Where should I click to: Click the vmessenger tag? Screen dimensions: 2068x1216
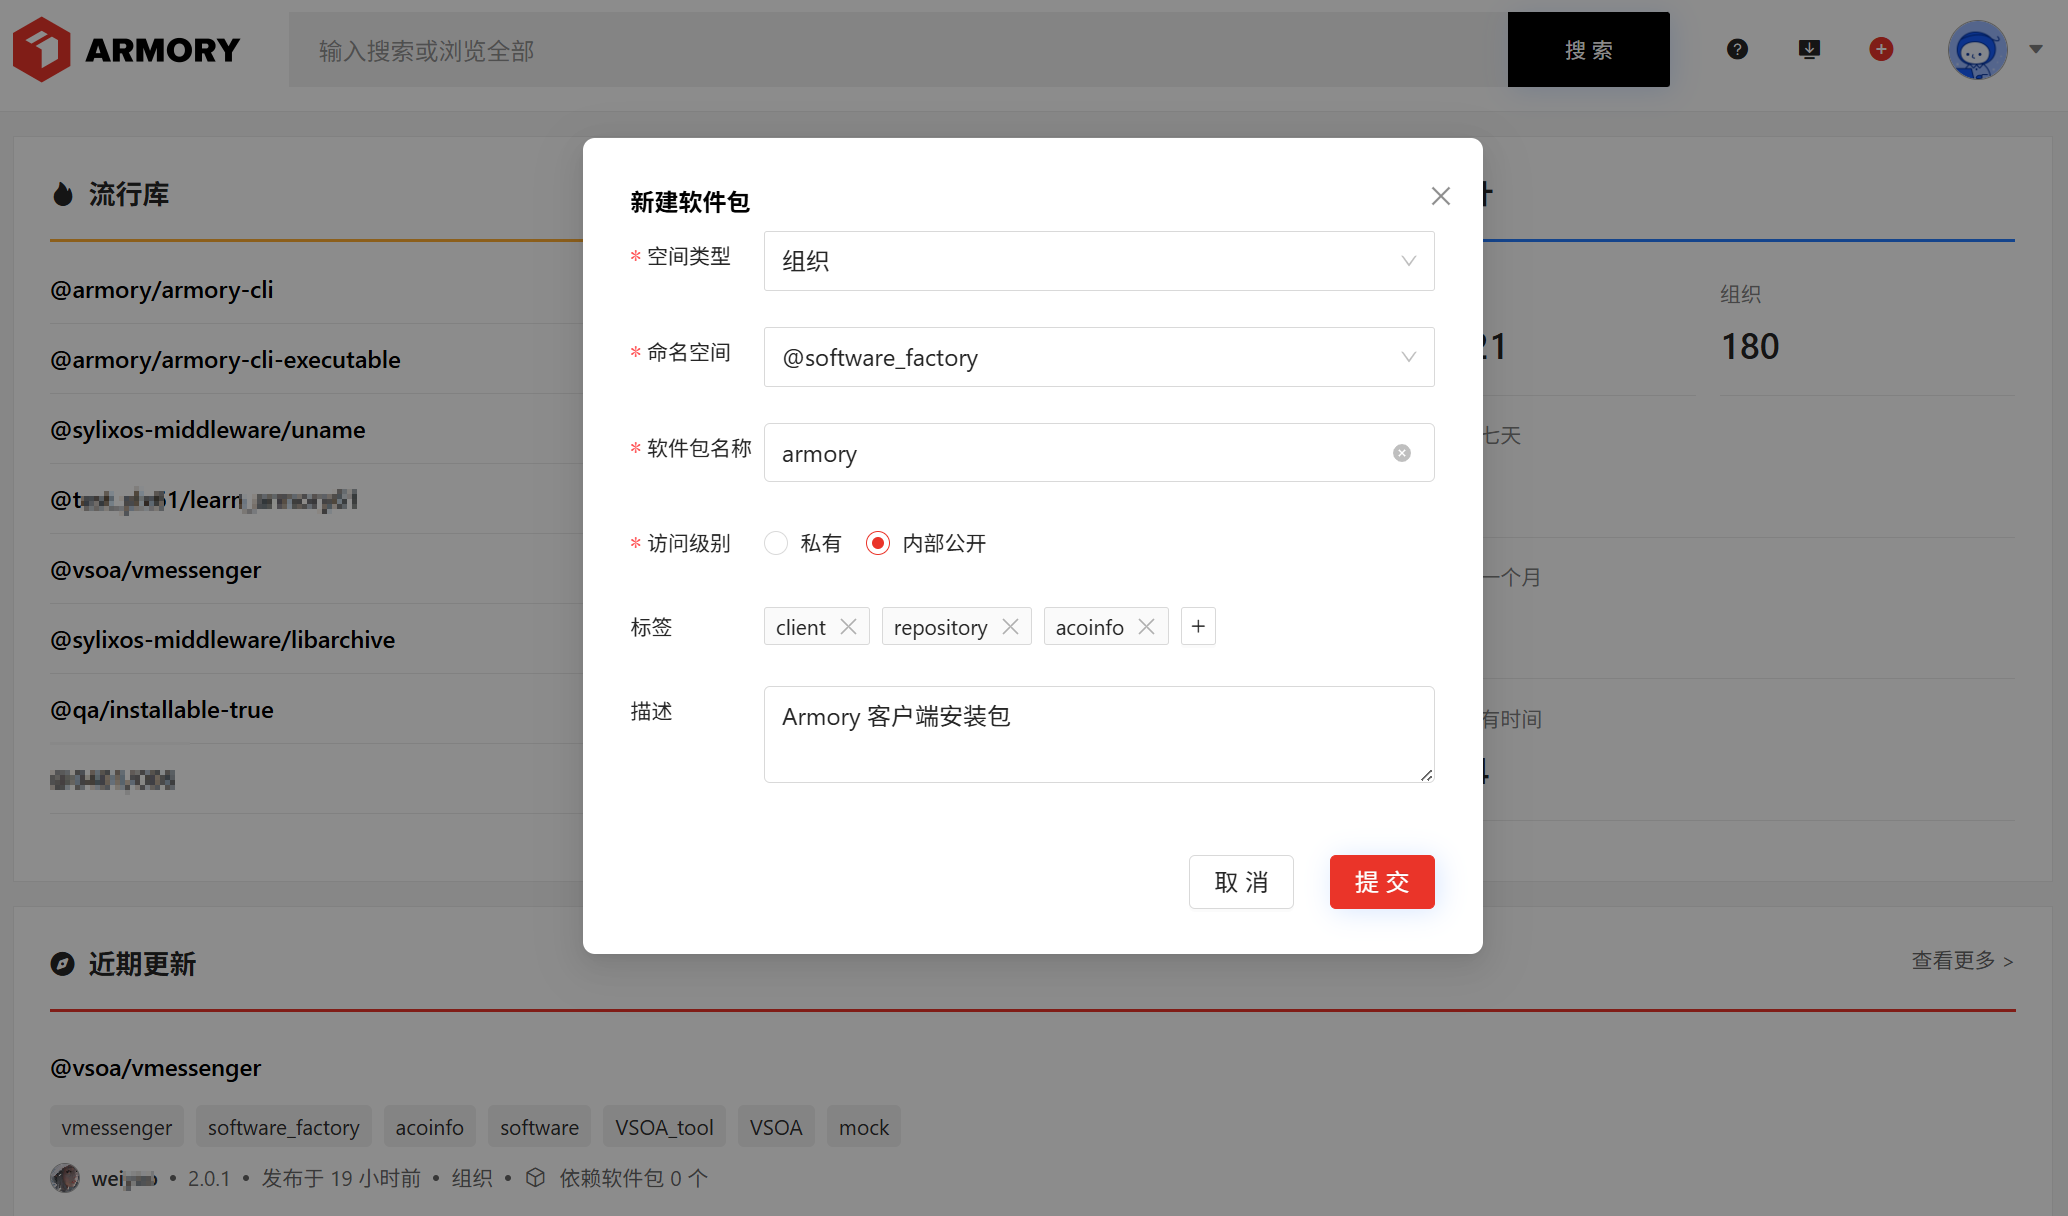pyautogui.click(x=116, y=1127)
